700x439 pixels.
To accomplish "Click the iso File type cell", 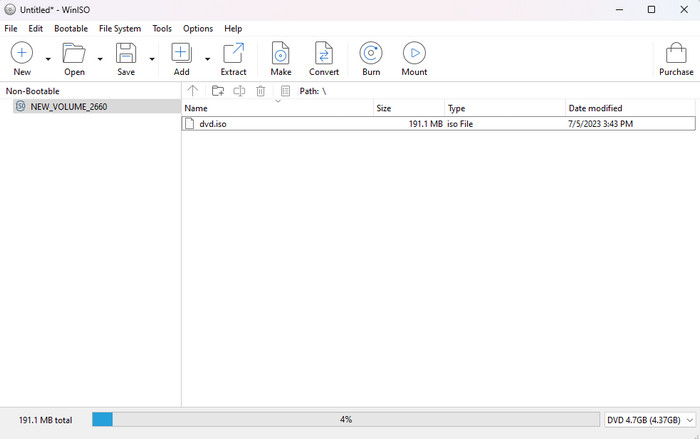I will pos(460,124).
